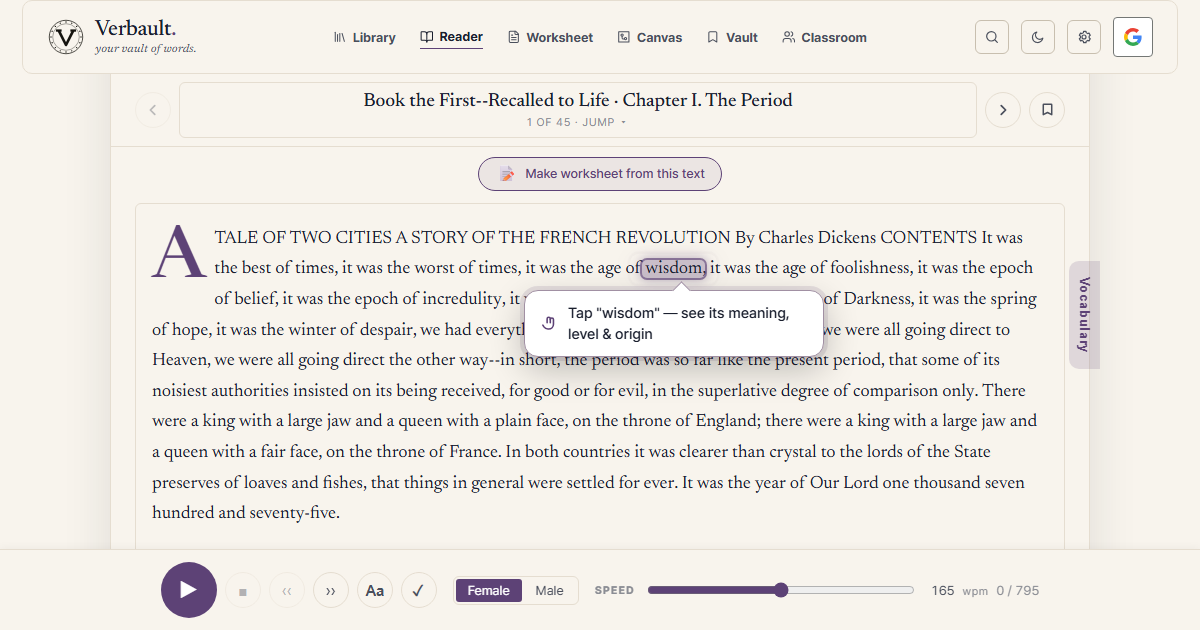
Task: Tap the highlighted word wisdom
Action: [674, 268]
